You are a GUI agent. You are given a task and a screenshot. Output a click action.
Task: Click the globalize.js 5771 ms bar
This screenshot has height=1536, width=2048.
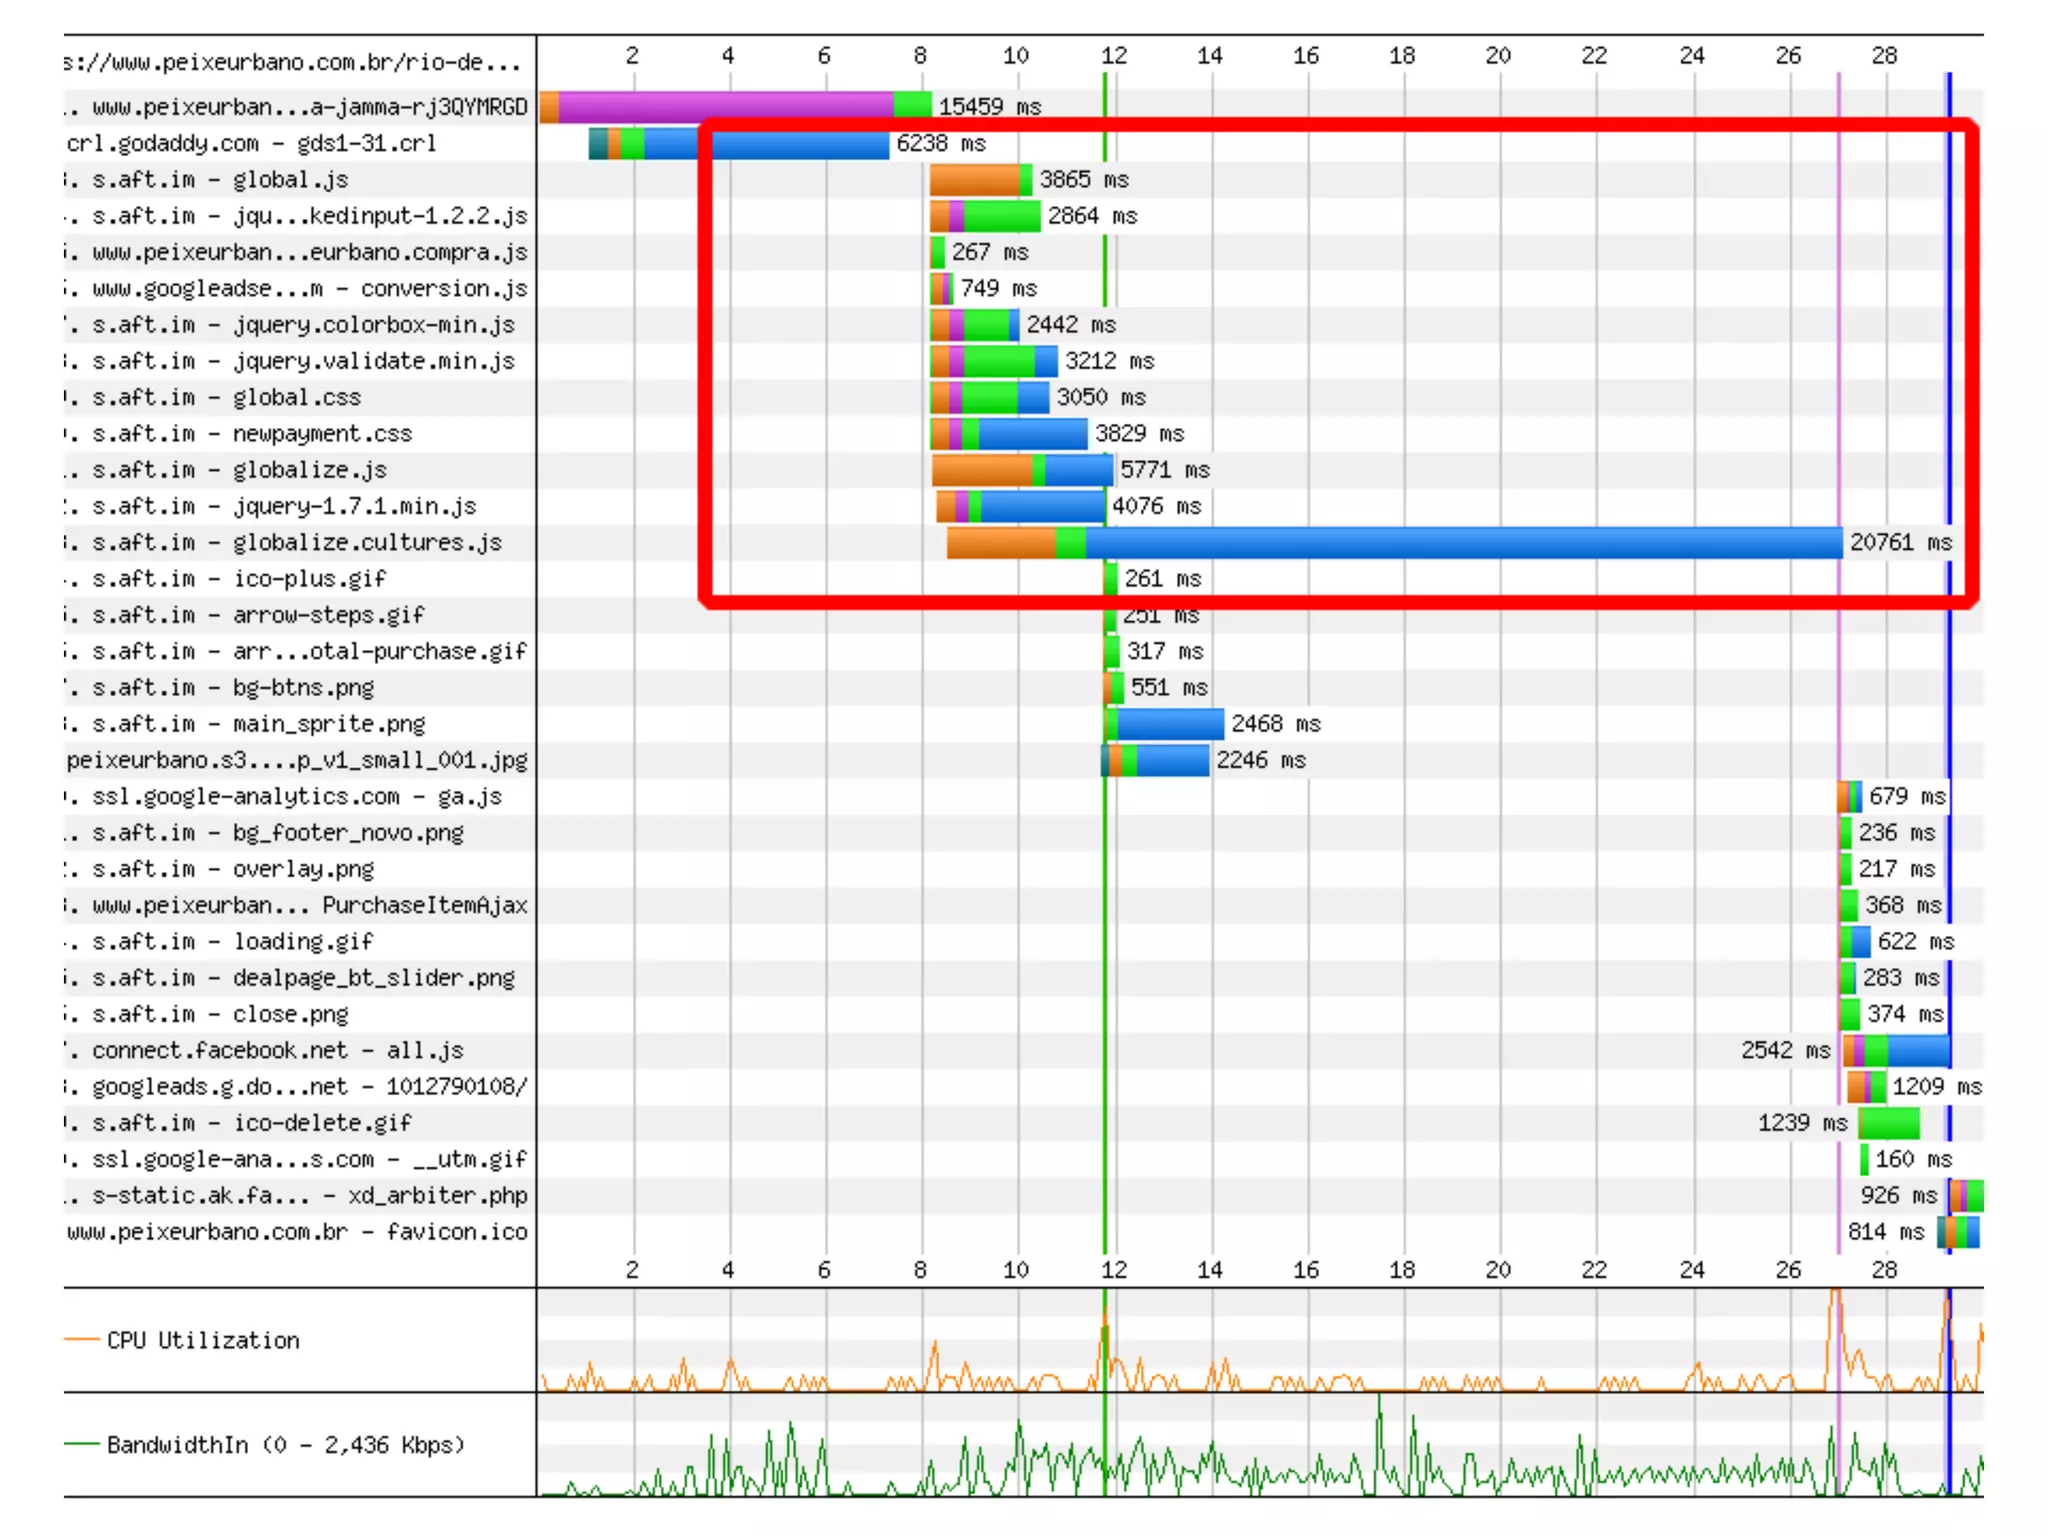[x=1022, y=470]
